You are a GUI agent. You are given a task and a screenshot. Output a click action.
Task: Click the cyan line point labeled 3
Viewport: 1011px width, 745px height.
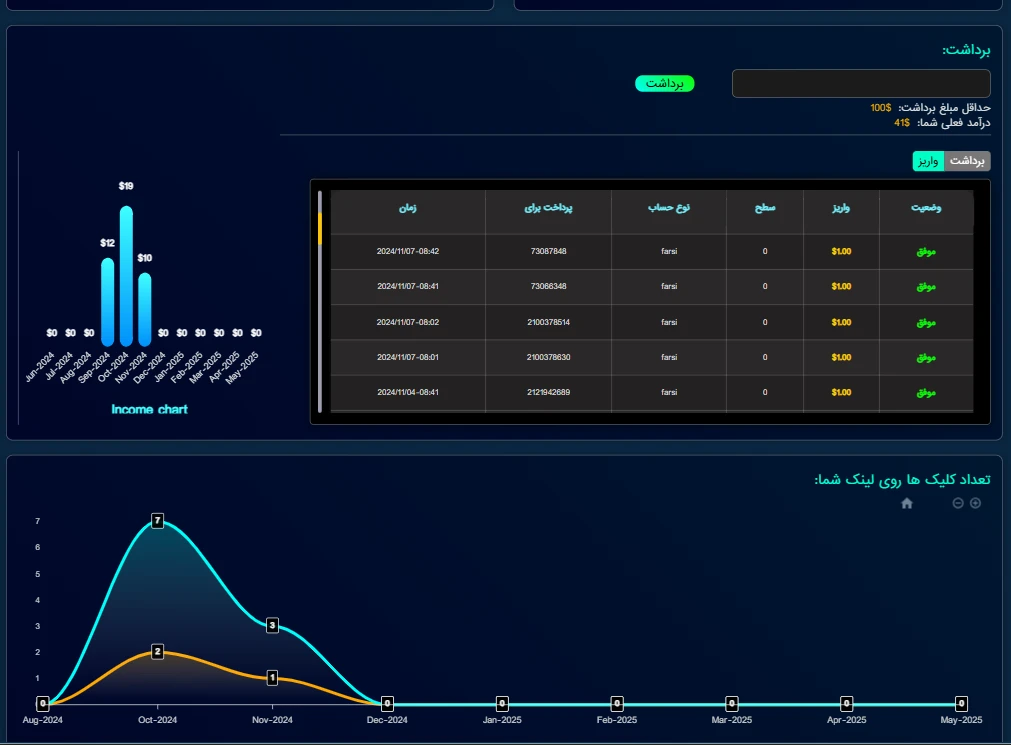[272, 625]
